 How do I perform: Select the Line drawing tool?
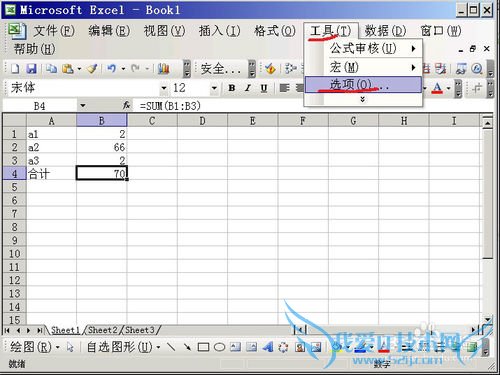(x=171, y=347)
